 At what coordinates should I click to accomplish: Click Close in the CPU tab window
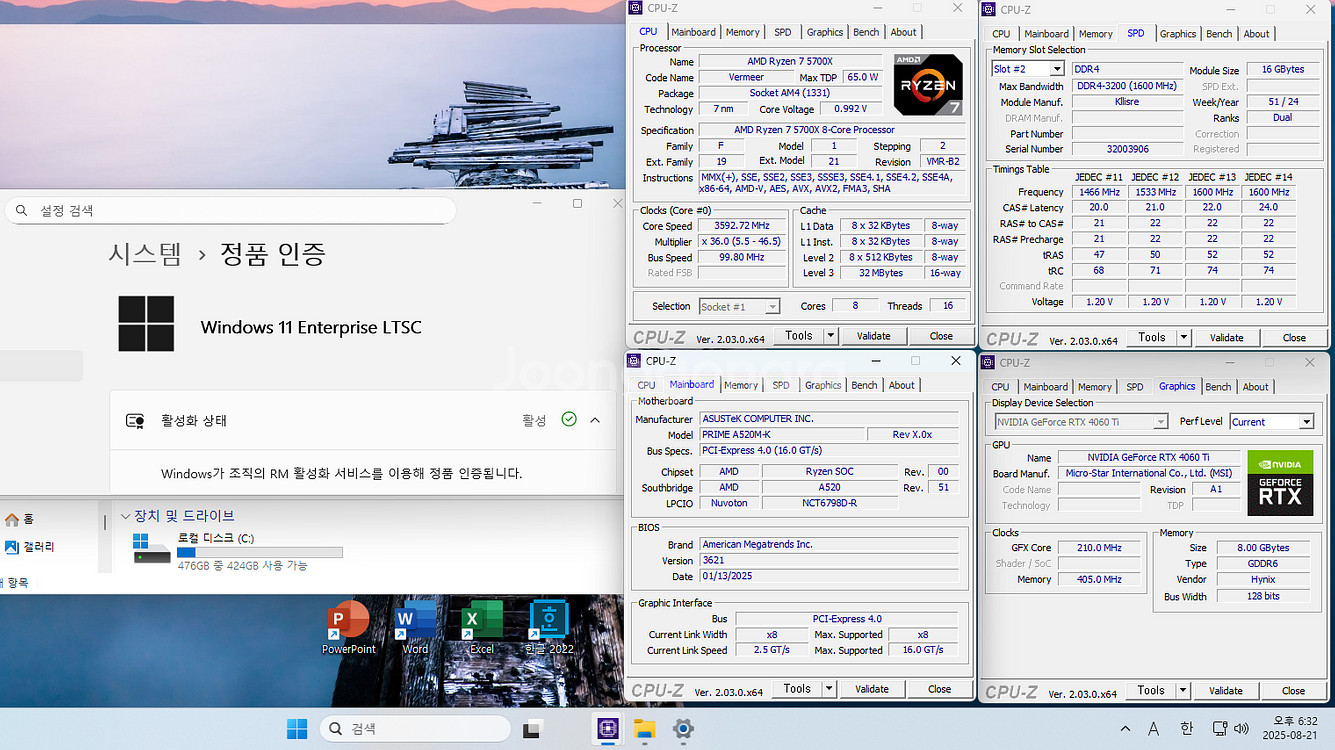coord(941,336)
